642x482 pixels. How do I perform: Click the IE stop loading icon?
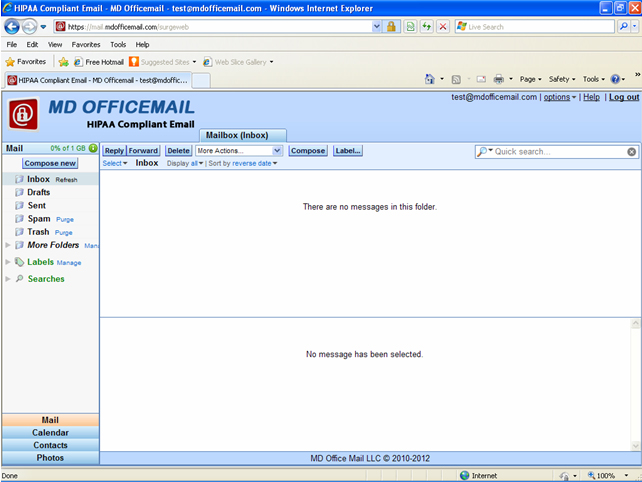pos(443,27)
